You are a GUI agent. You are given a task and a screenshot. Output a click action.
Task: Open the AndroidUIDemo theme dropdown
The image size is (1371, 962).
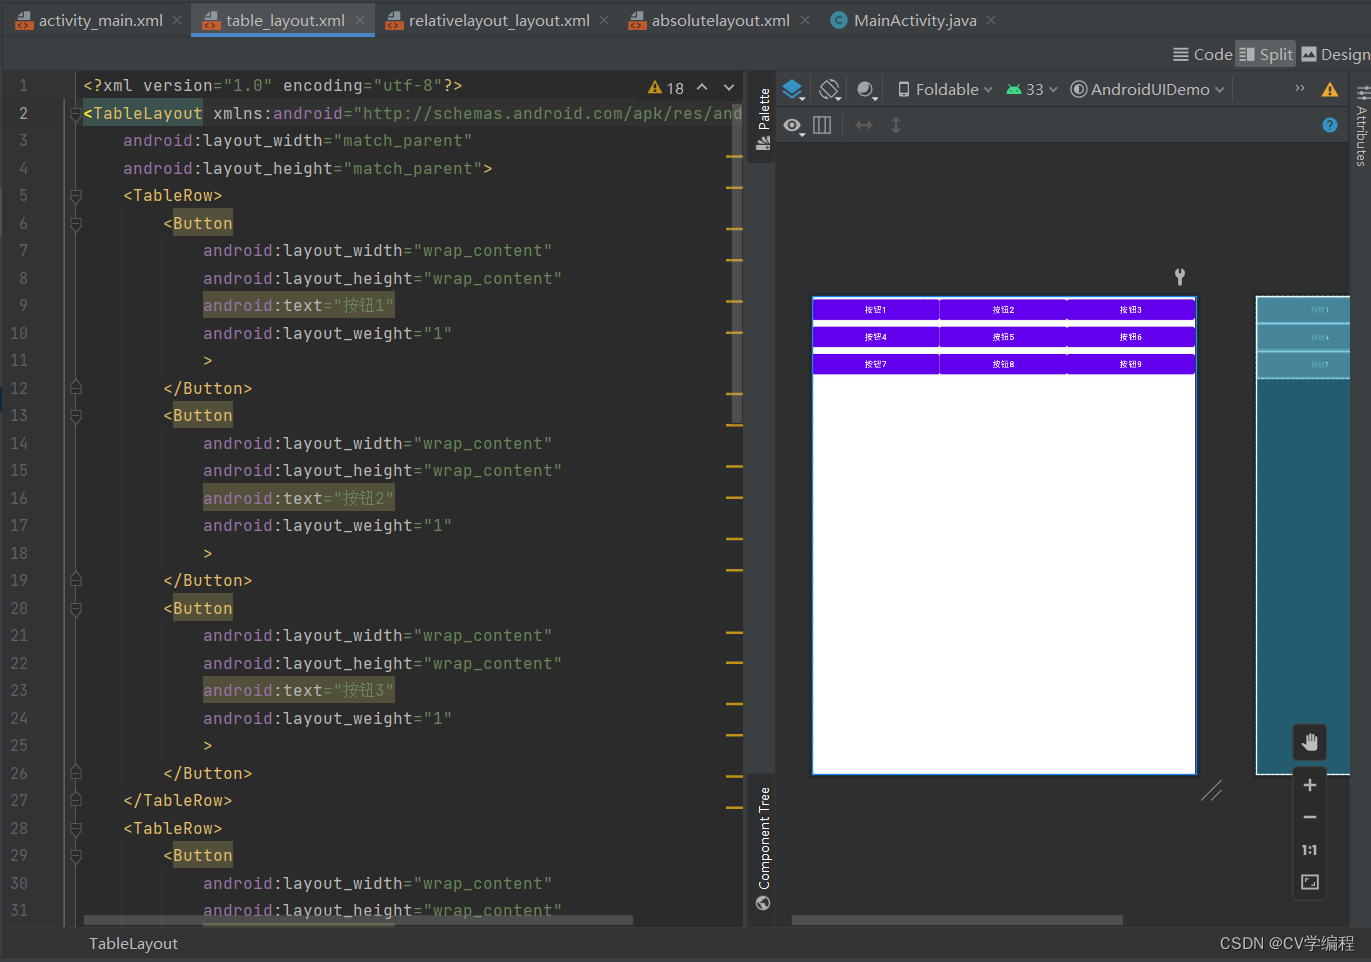pyautogui.click(x=1147, y=89)
